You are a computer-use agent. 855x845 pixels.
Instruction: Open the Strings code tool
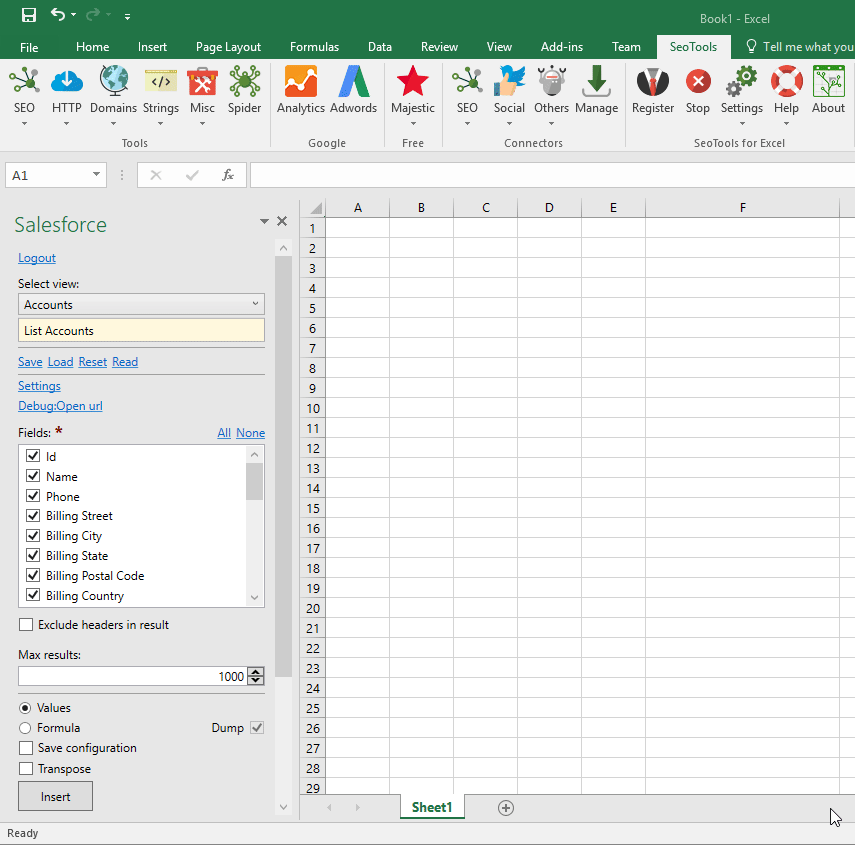[161, 82]
